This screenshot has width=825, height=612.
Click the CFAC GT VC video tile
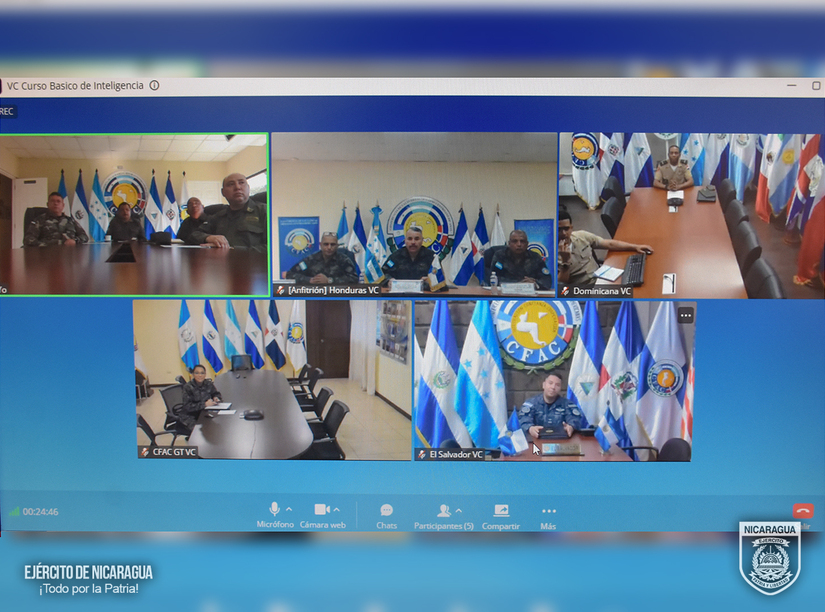pyautogui.click(x=272, y=380)
